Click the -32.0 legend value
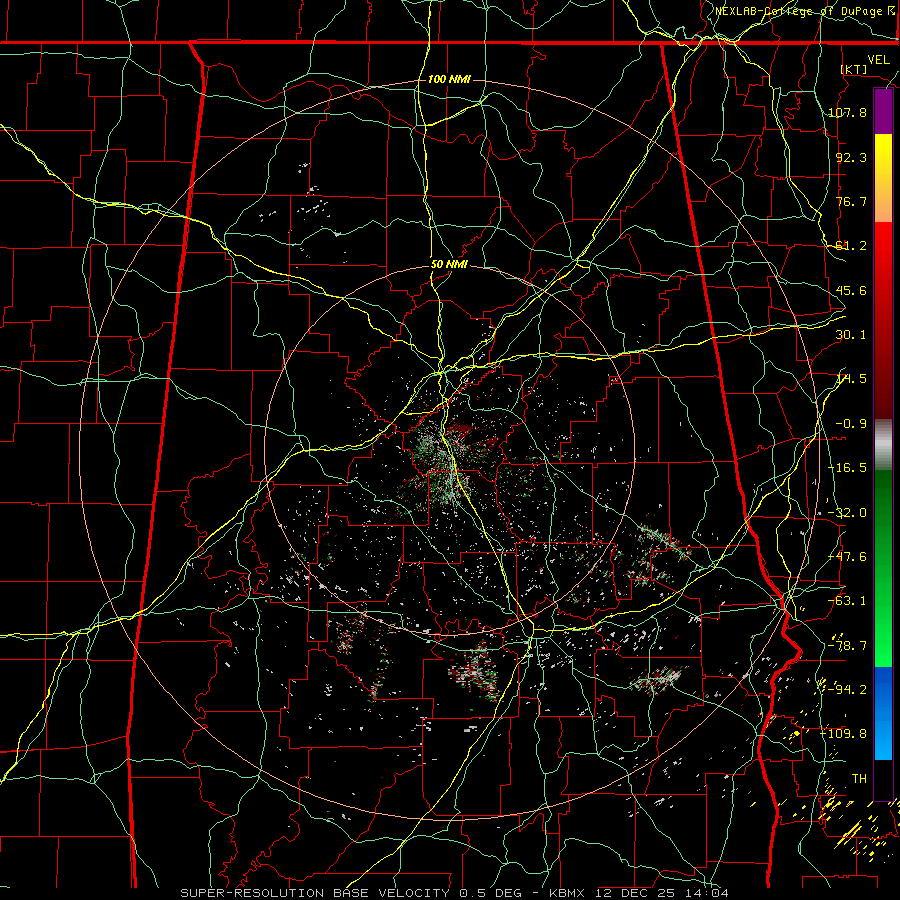900x900 pixels. click(847, 513)
